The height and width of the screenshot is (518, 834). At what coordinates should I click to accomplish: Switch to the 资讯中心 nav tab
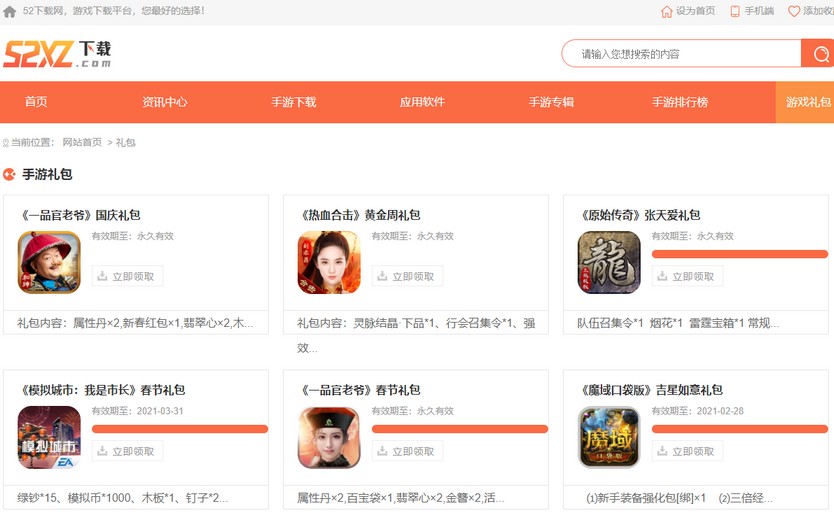[x=164, y=102]
